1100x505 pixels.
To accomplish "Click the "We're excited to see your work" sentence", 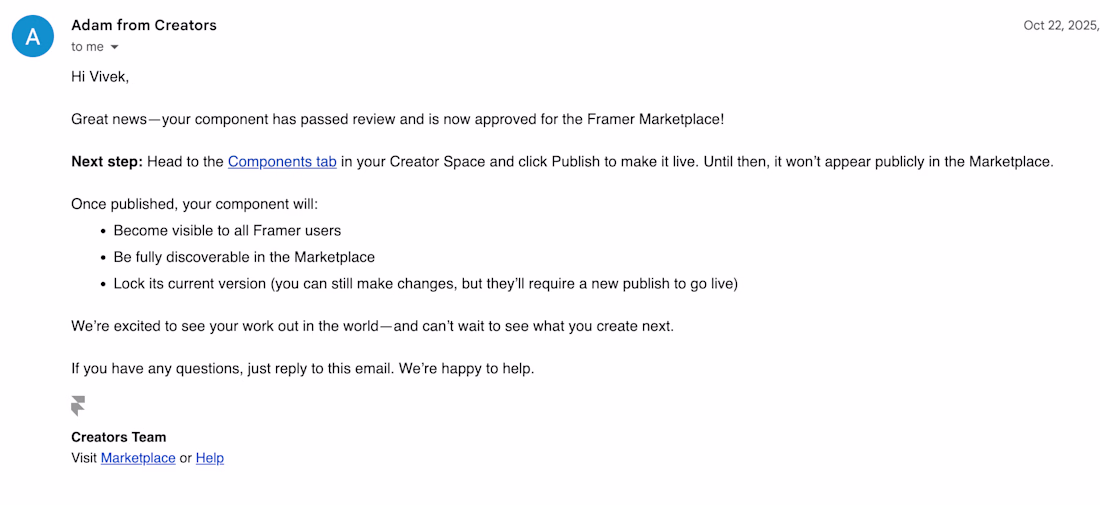I will point(372,326).
